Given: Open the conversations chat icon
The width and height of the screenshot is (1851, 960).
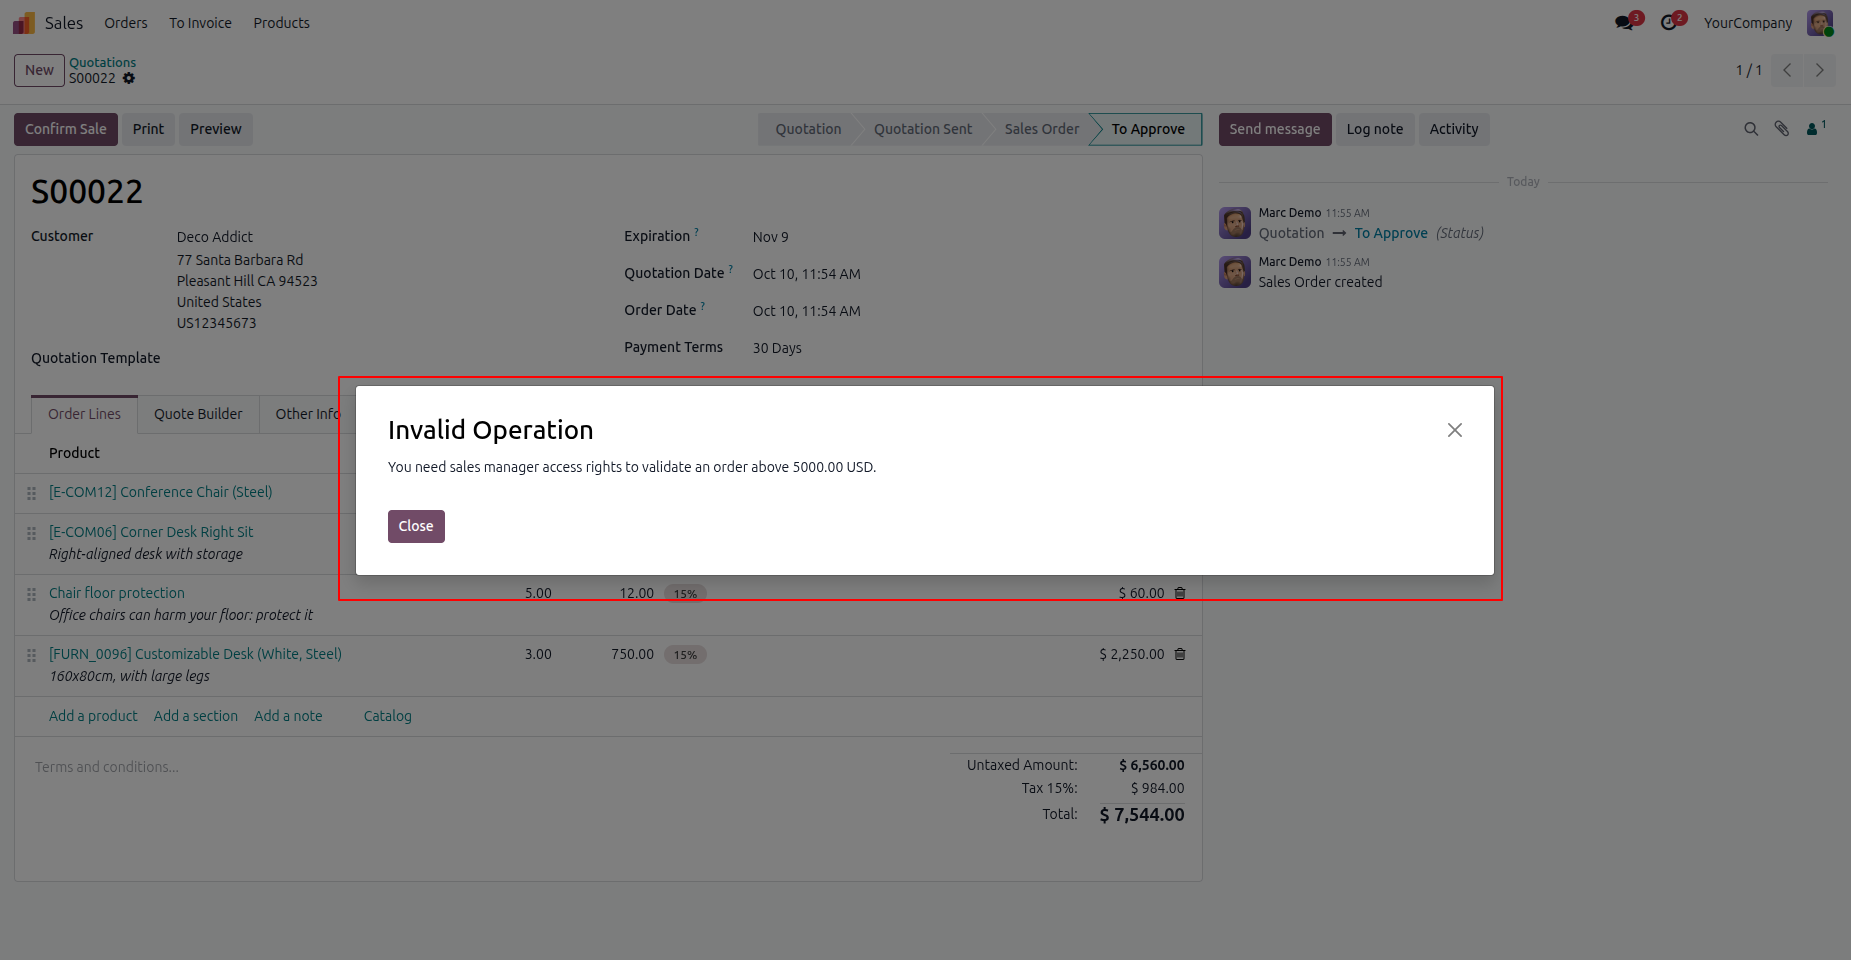Looking at the screenshot, I should click(1626, 22).
